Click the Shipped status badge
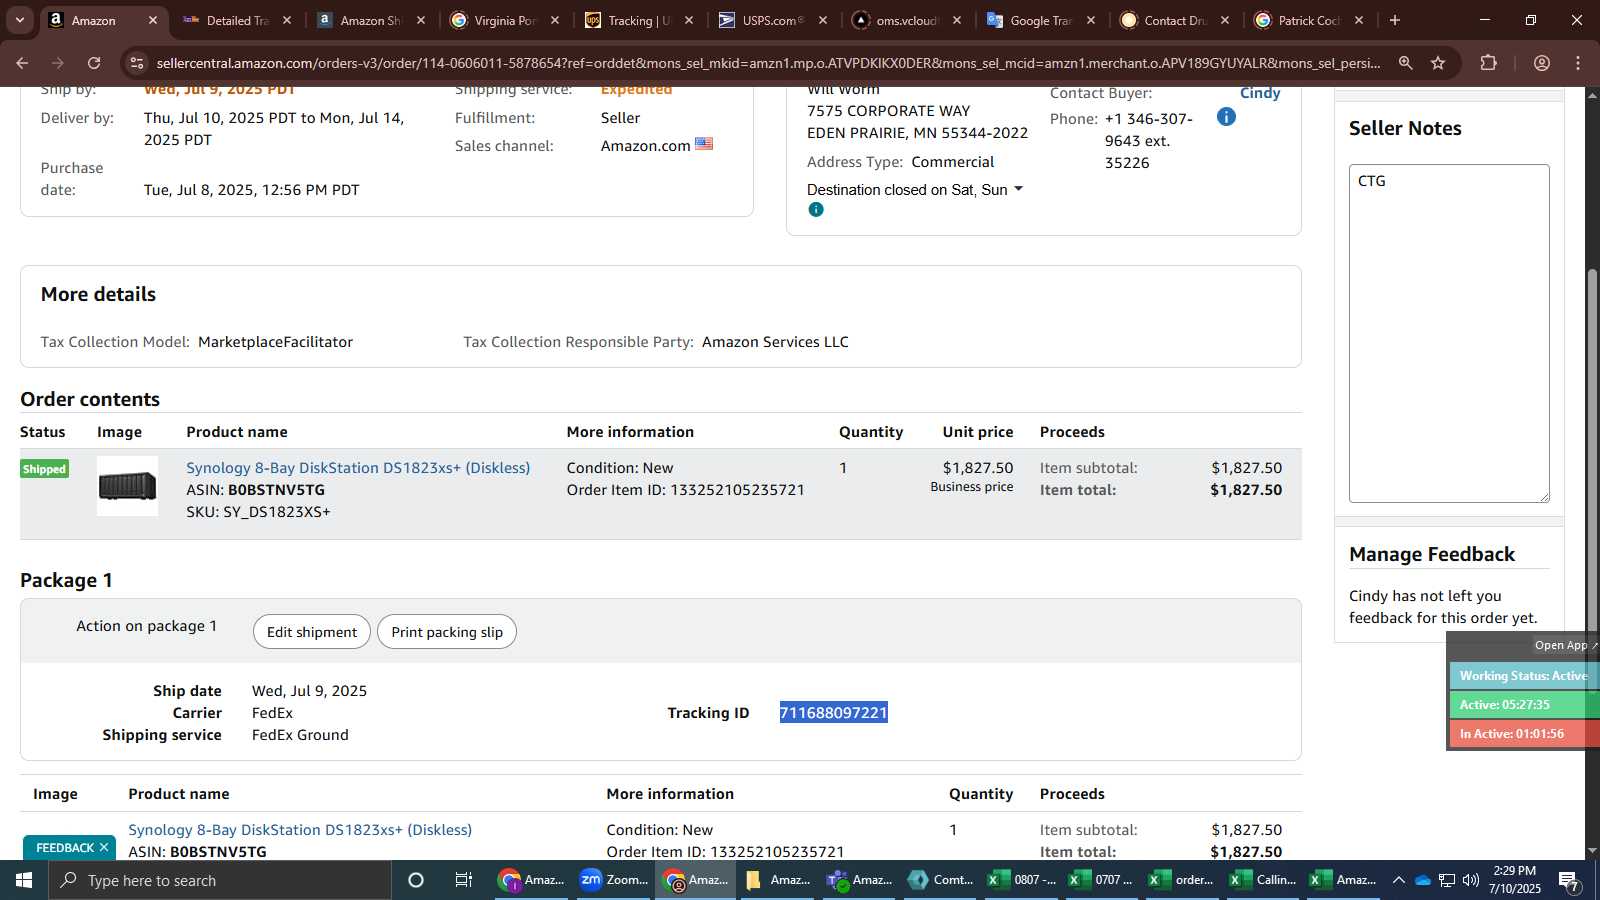 point(44,469)
